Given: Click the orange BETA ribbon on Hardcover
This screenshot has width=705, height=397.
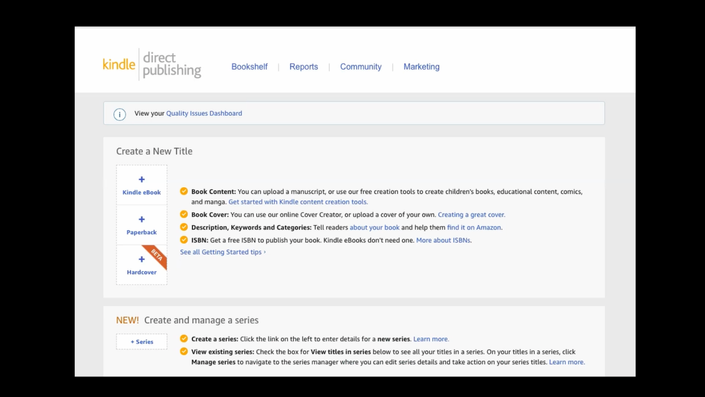Looking at the screenshot, I should click(x=156, y=256).
